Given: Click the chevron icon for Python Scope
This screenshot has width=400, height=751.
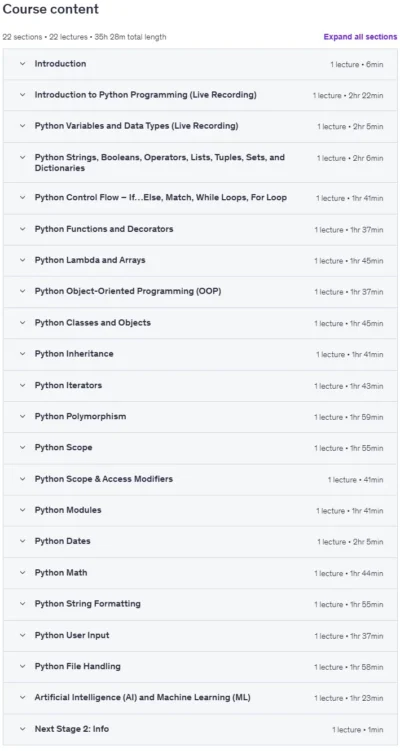Looking at the screenshot, I should 23,447.
